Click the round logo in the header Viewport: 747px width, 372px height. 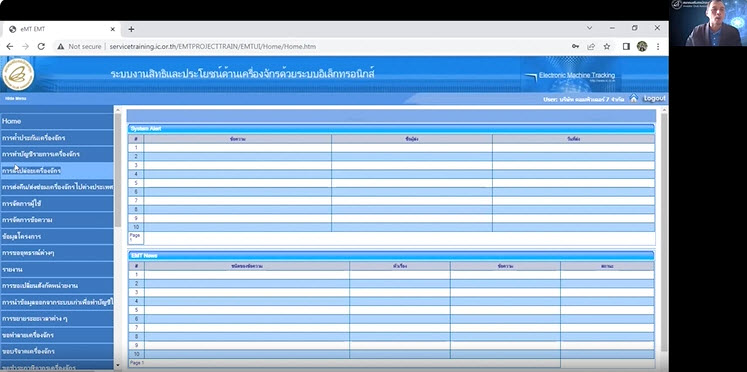[18, 74]
